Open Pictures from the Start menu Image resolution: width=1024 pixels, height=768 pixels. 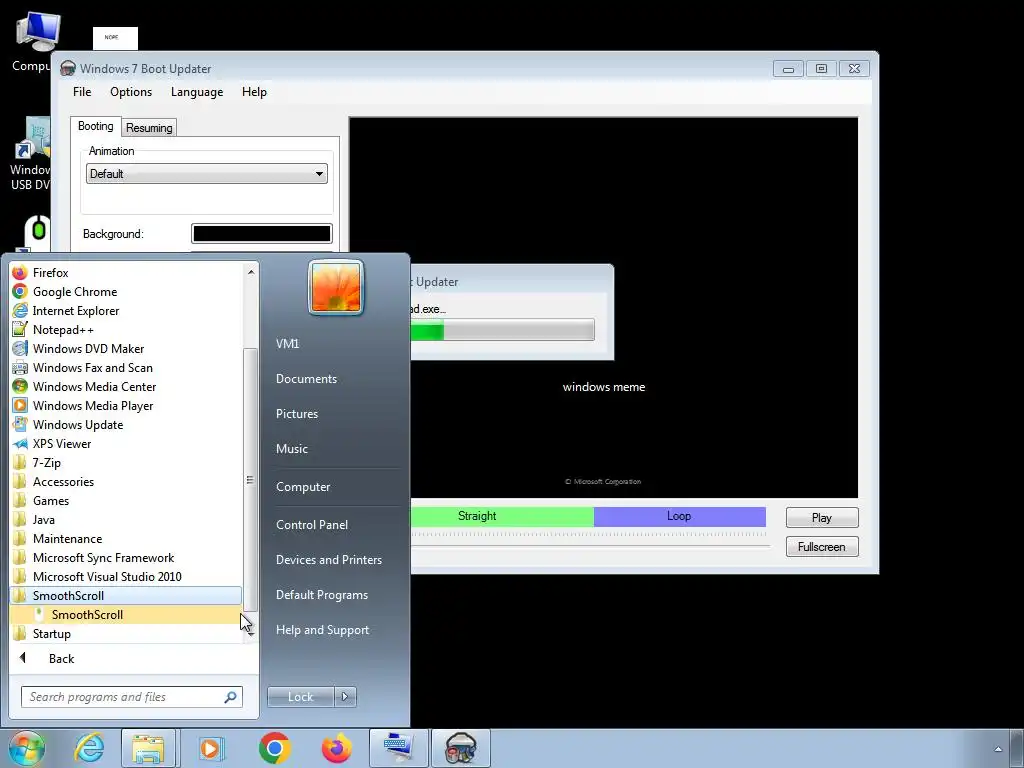[296, 414]
